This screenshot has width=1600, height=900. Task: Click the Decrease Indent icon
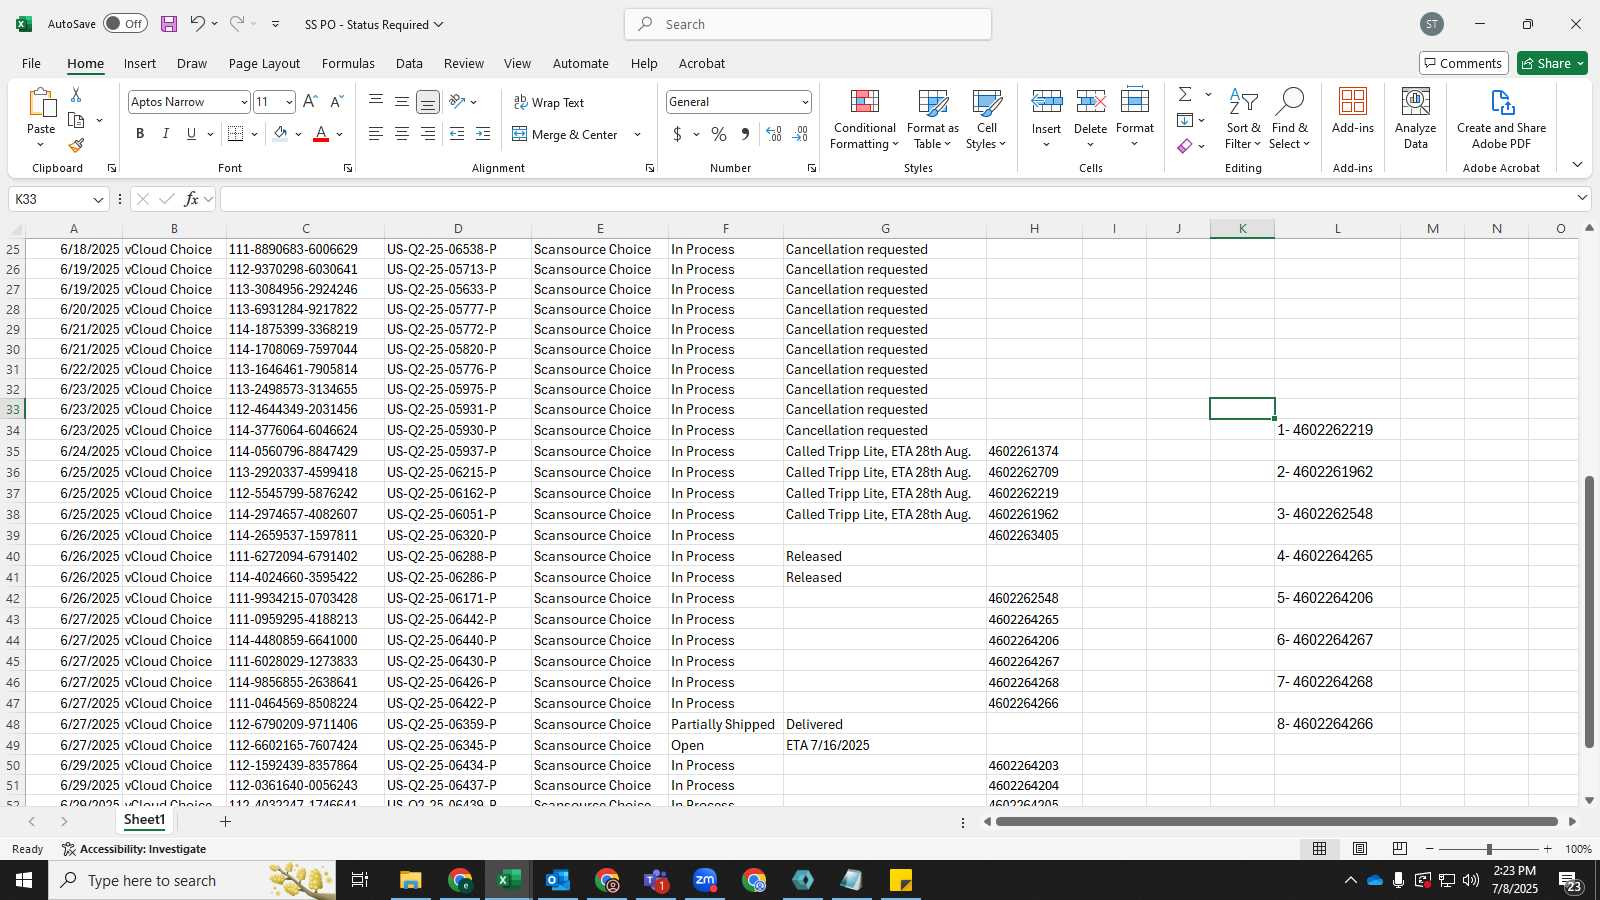[x=457, y=134]
